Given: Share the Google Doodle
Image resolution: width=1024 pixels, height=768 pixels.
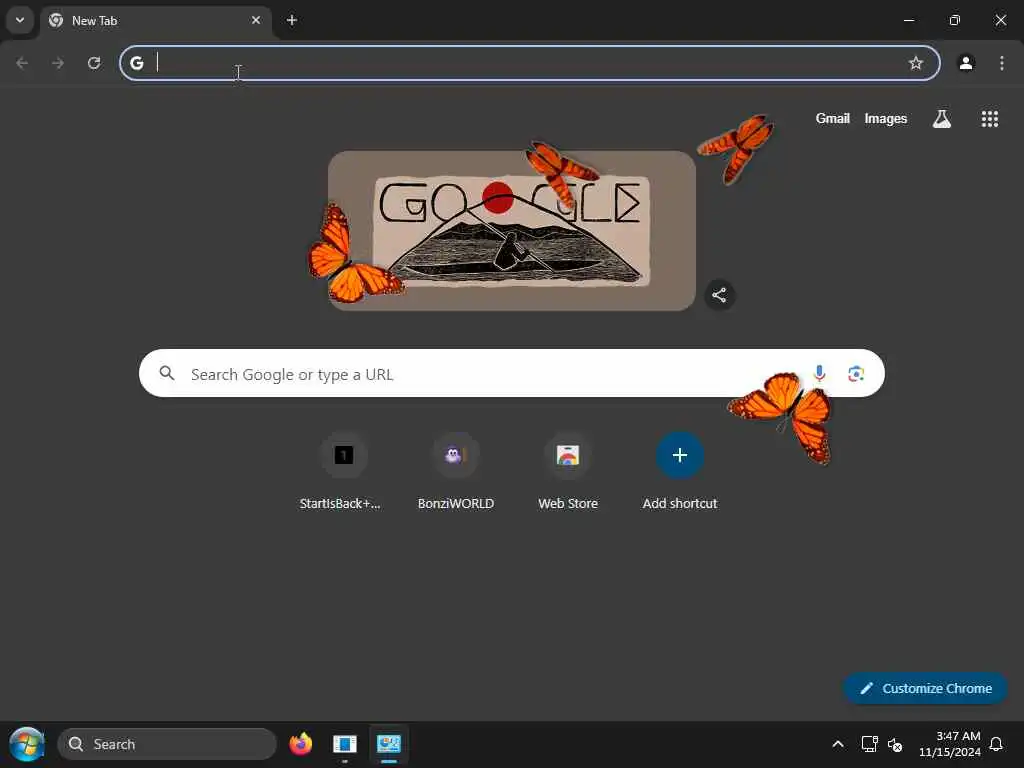Looking at the screenshot, I should click(x=719, y=295).
